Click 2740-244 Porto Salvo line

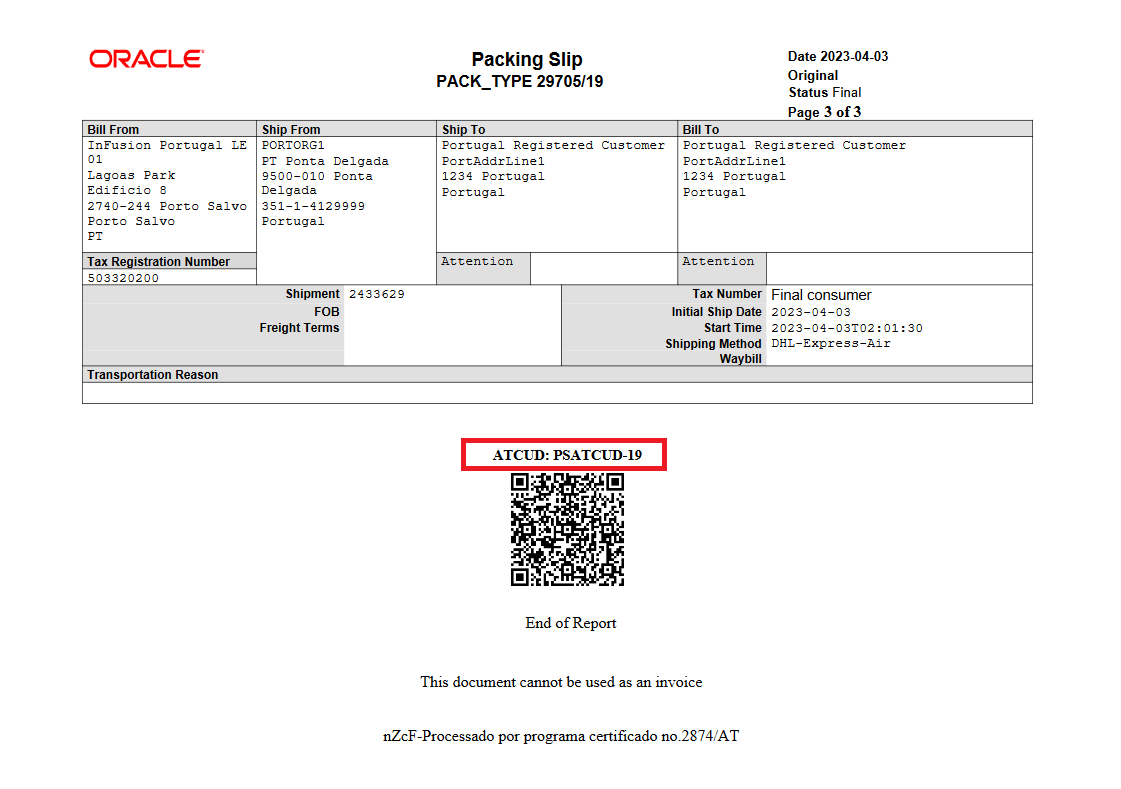pos(167,206)
